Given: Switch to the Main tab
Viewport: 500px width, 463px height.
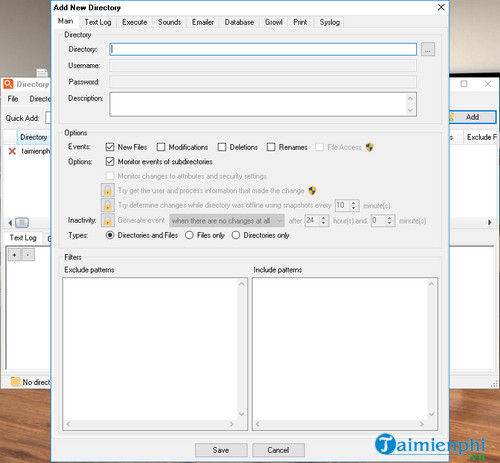Looking at the screenshot, I should (65, 21).
